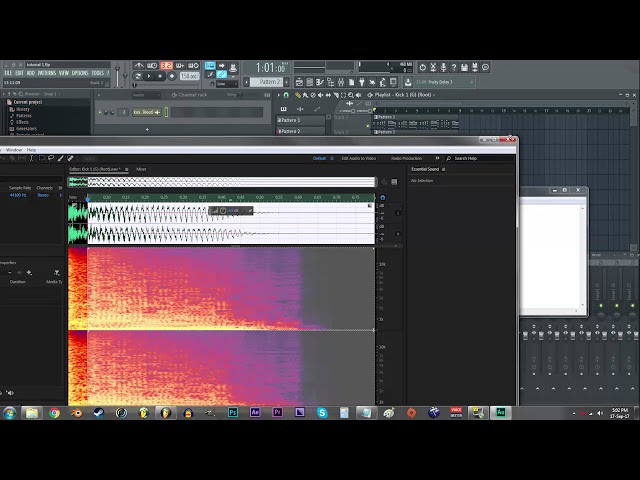Open Google Chrome from the Windows taskbar
The image size is (640, 480).
(x=54, y=413)
